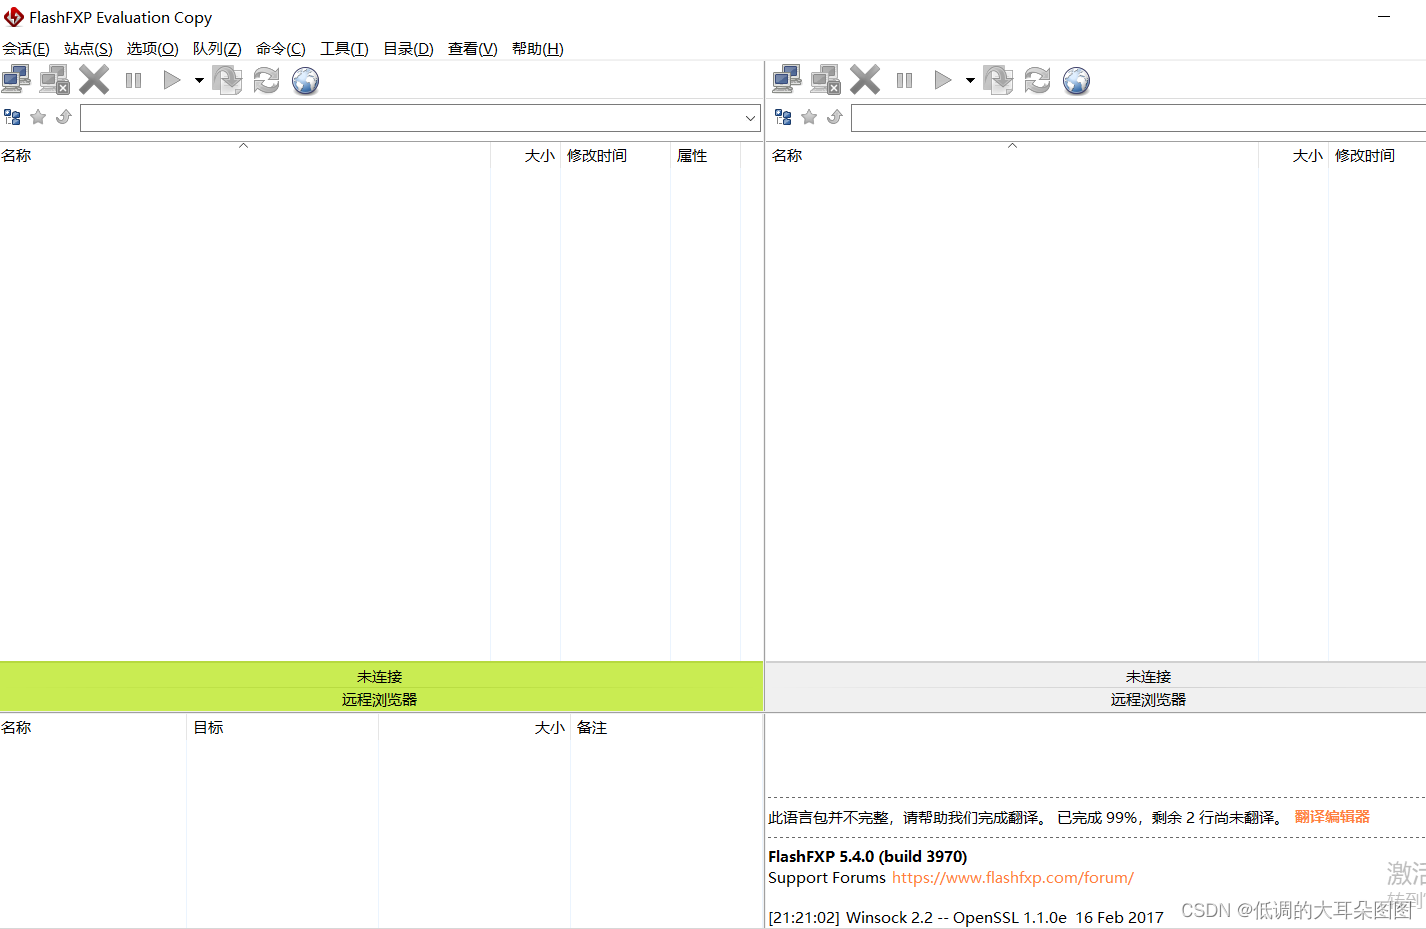Click Transfer play icon in right pane

[943, 80]
